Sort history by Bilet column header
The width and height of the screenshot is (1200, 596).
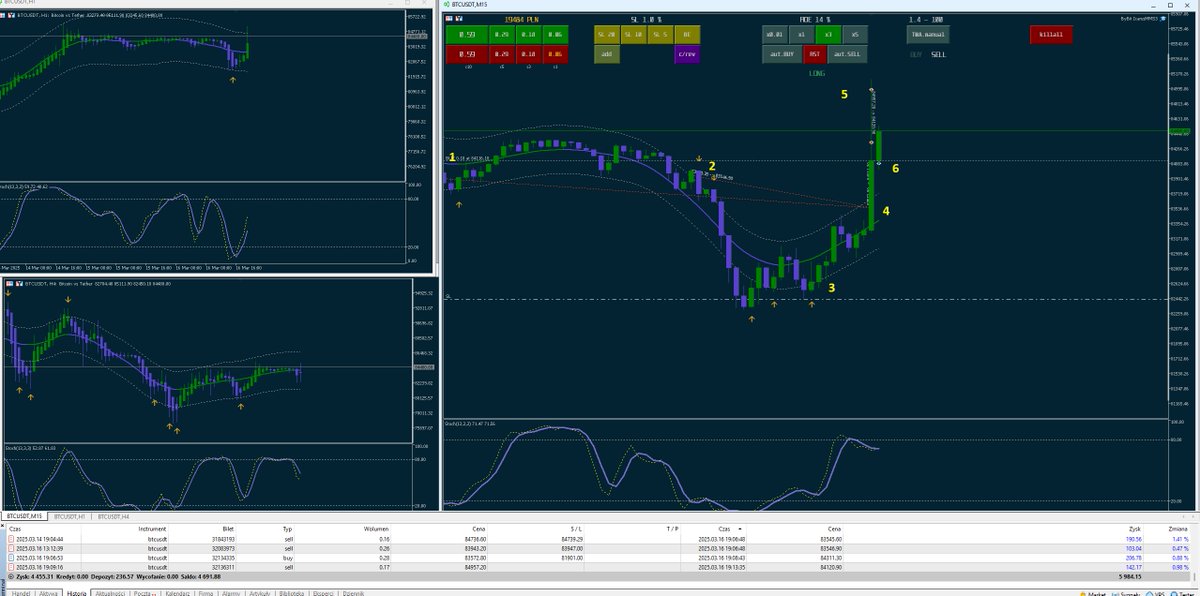[227, 528]
